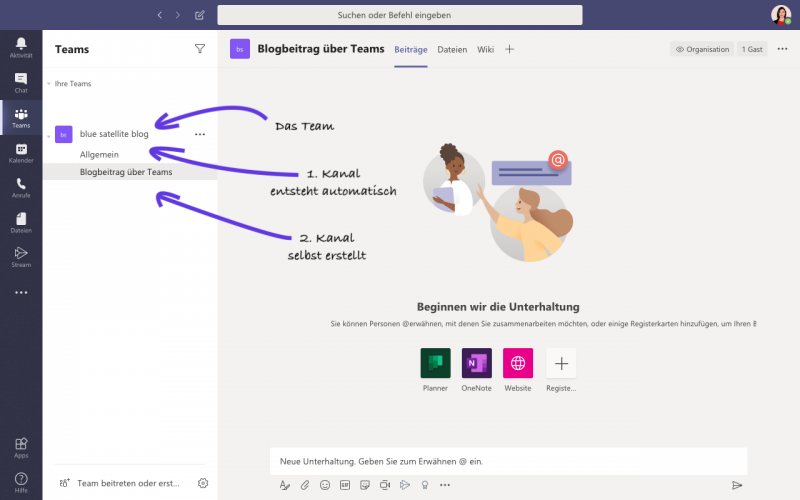Viewport: 800px width, 500px height.
Task: Open the Aktivität feed in sidebar
Action: tap(21, 47)
